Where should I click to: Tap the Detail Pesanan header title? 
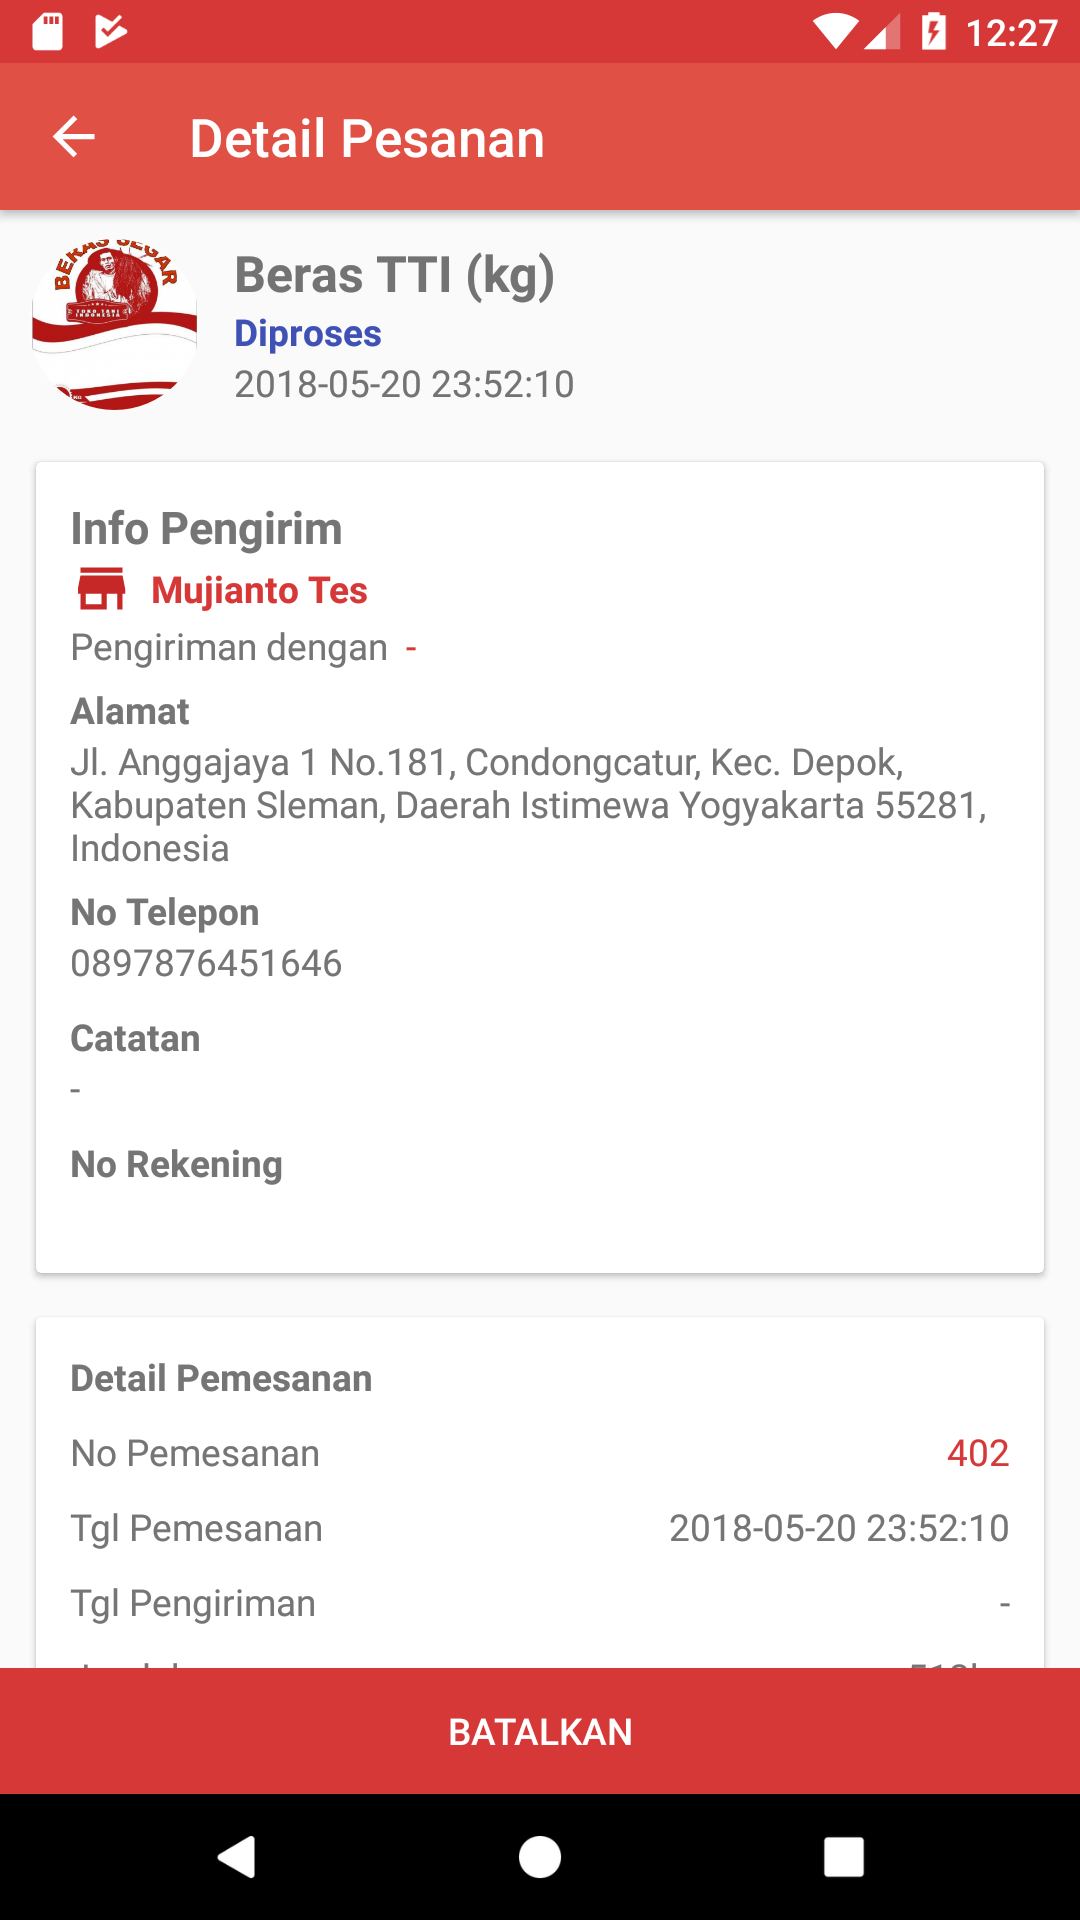[x=367, y=138]
